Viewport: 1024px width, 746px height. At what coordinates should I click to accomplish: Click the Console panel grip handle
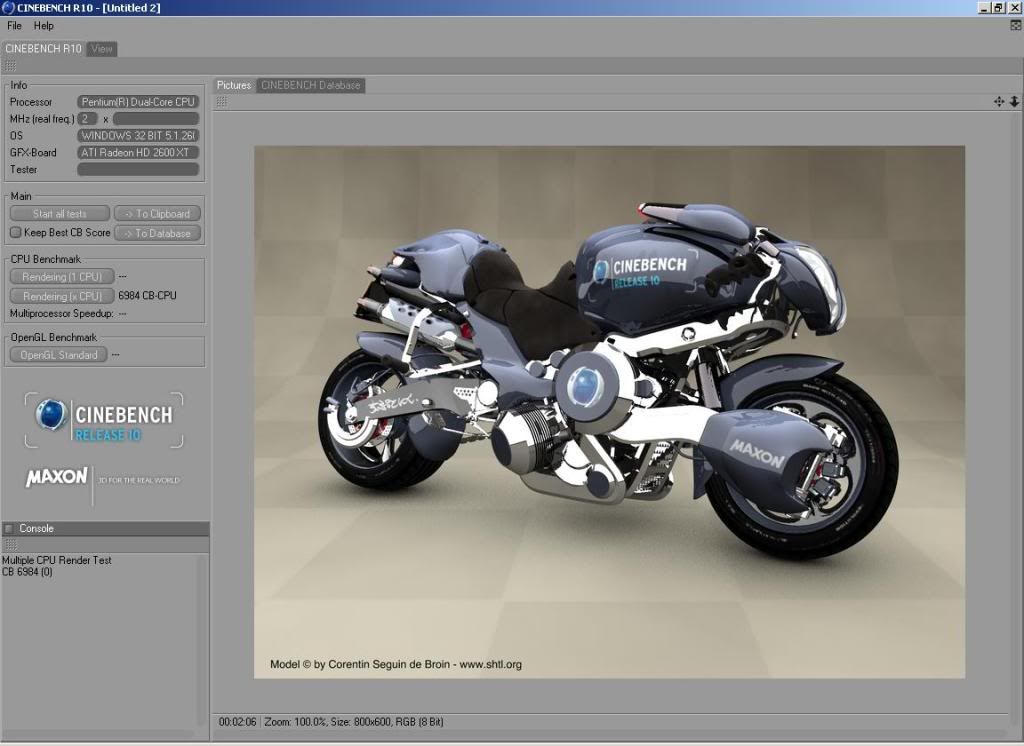[x=10, y=544]
